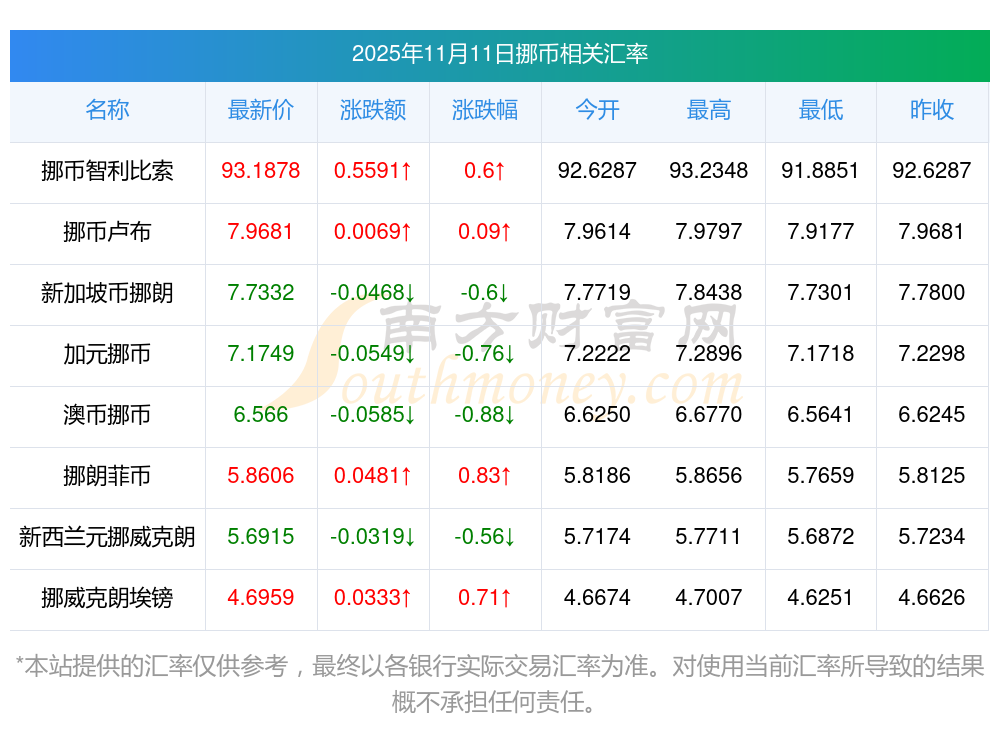Viewport: 1000px width, 733px height.
Task: Click latest price 5.8606
Action: point(261,475)
